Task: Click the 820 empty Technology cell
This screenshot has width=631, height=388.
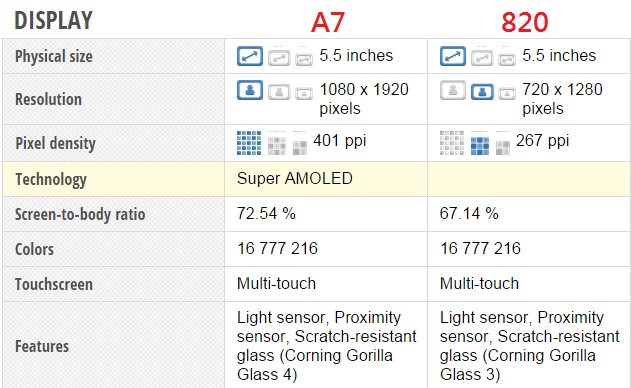Action: pyautogui.click(x=529, y=179)
